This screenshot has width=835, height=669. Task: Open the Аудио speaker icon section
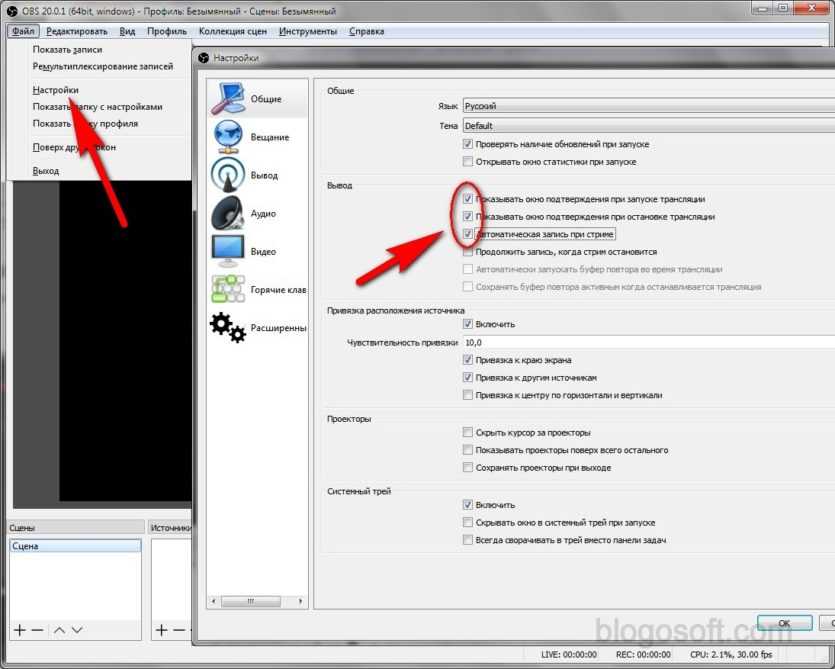click(227, 213)
